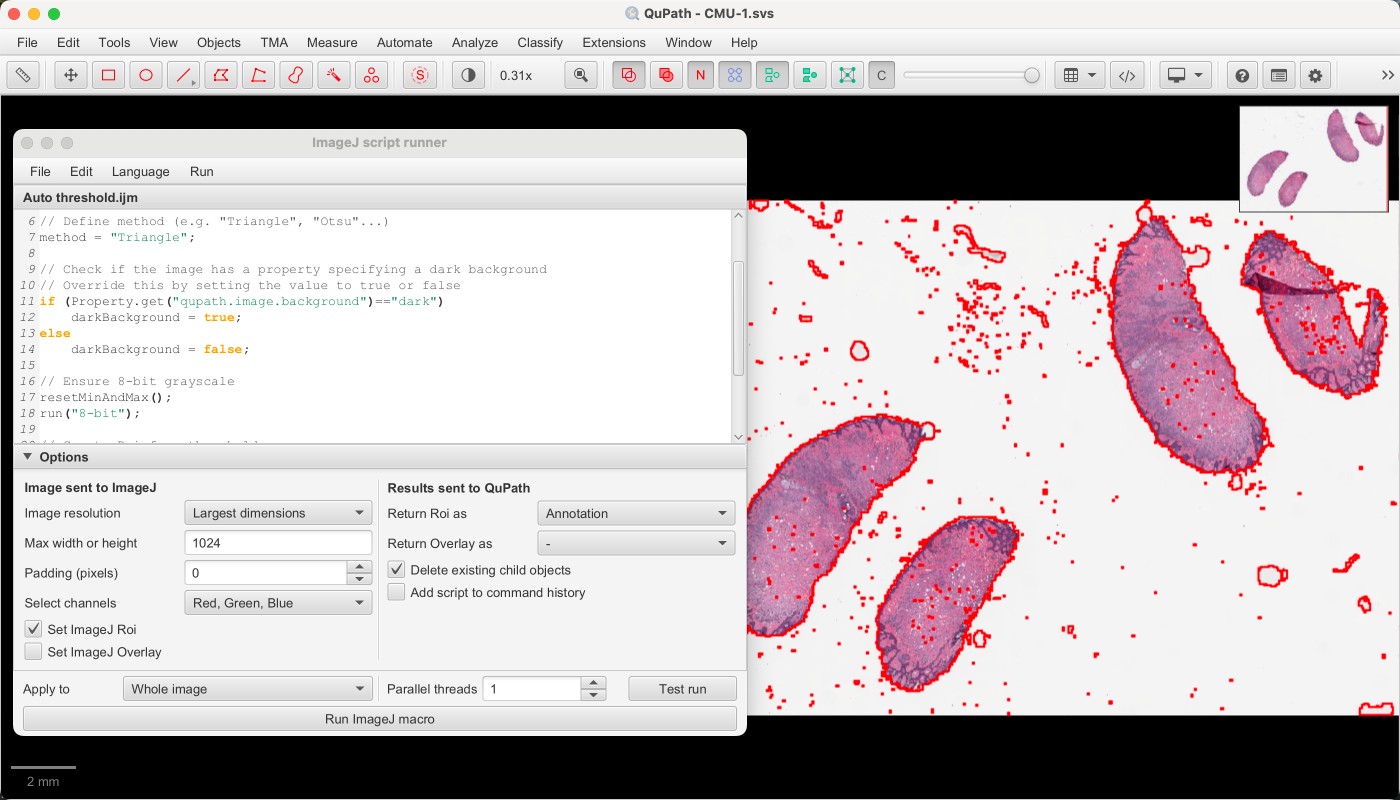The width and height of the screenshot is (1400, 800).
Task: Toggle pixel classification overlay C
Action: click(881, 75)
